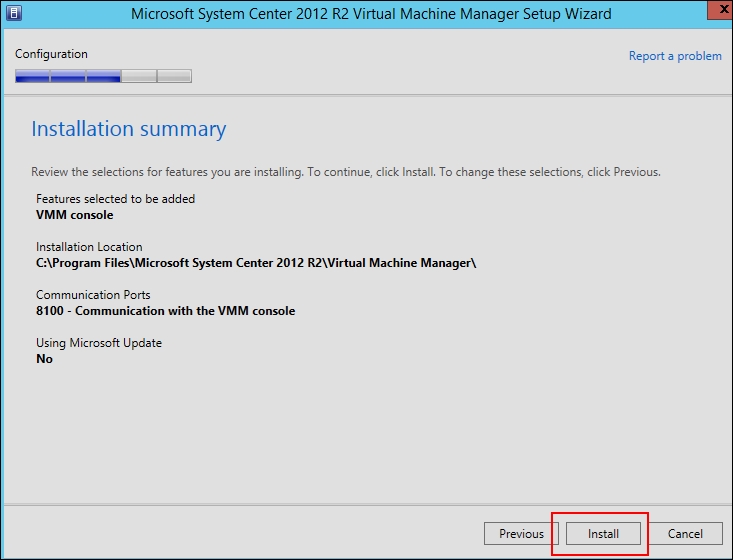Close the setup wizard window

[x=720, y=9]
